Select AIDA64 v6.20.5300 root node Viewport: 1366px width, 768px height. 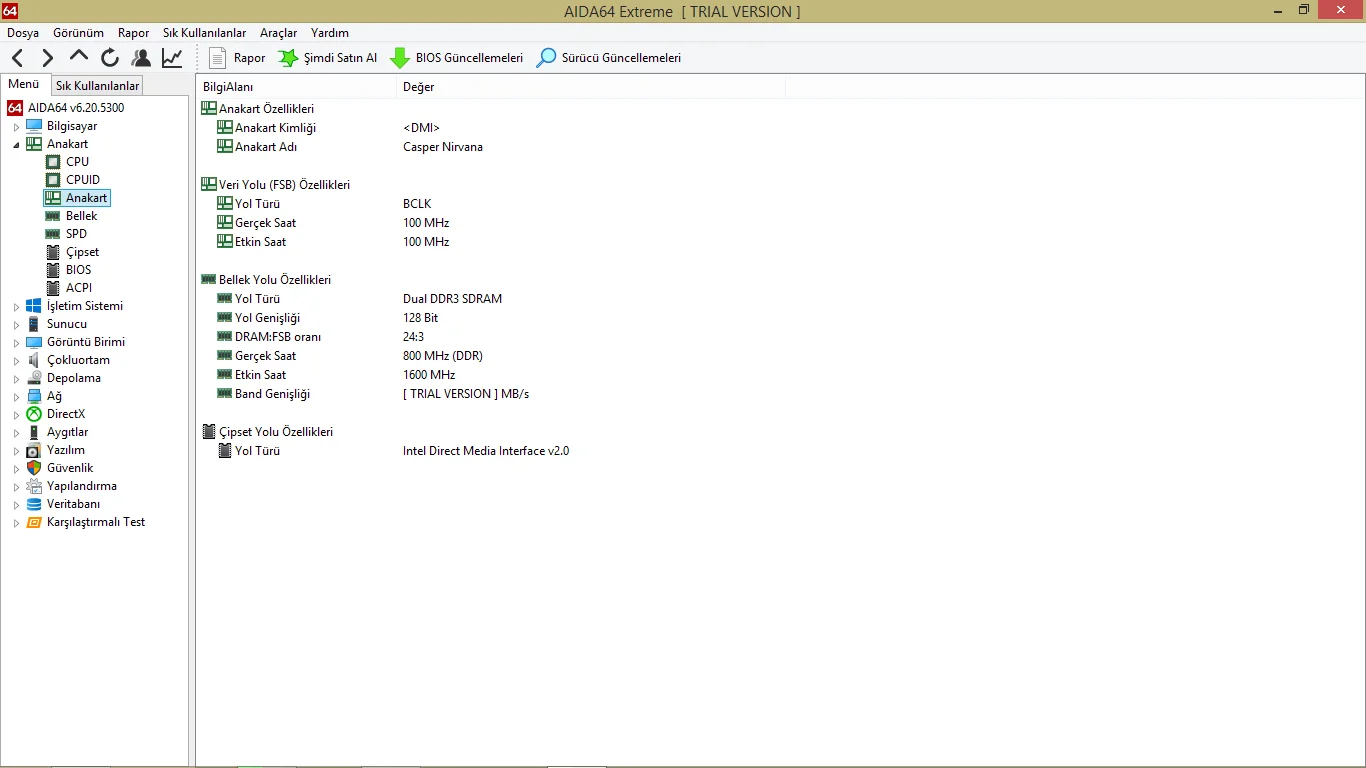coord(76,107)
